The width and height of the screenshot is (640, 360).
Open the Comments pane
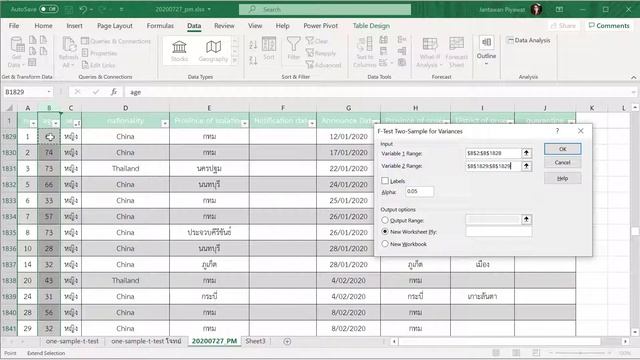[609, 25]
